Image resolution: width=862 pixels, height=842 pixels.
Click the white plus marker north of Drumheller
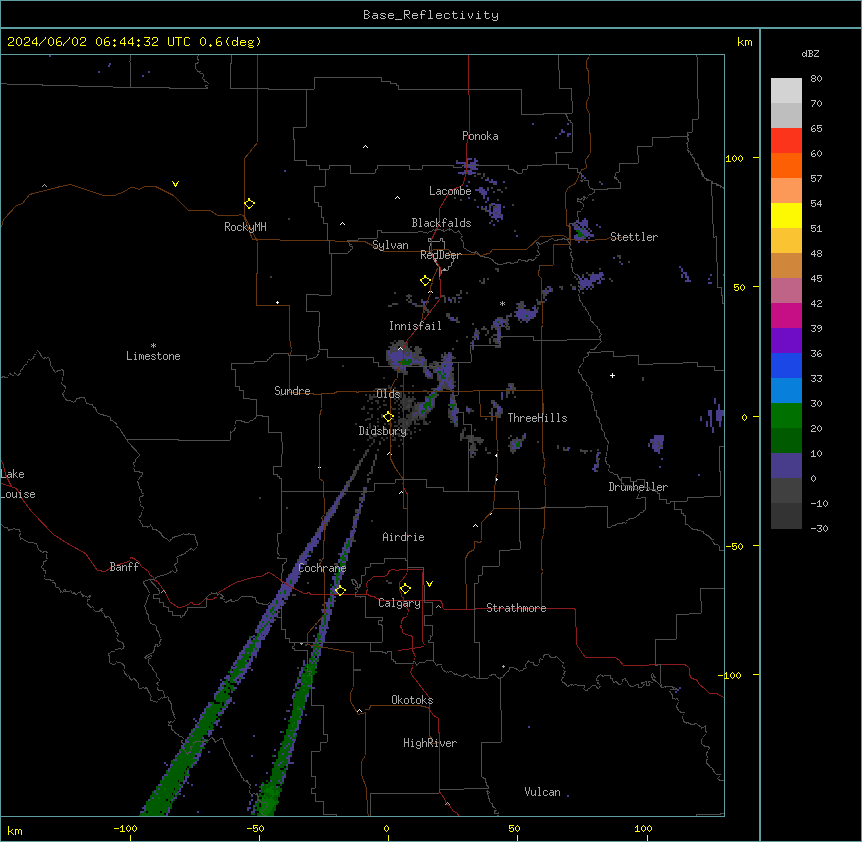612,375
